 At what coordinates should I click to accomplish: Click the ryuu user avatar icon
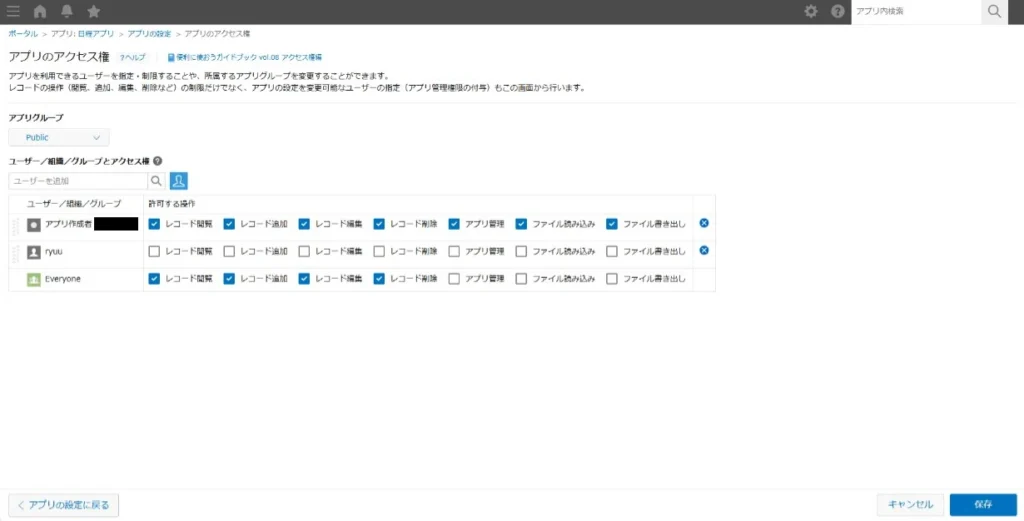pyautogui.click(x=34, y=251)
